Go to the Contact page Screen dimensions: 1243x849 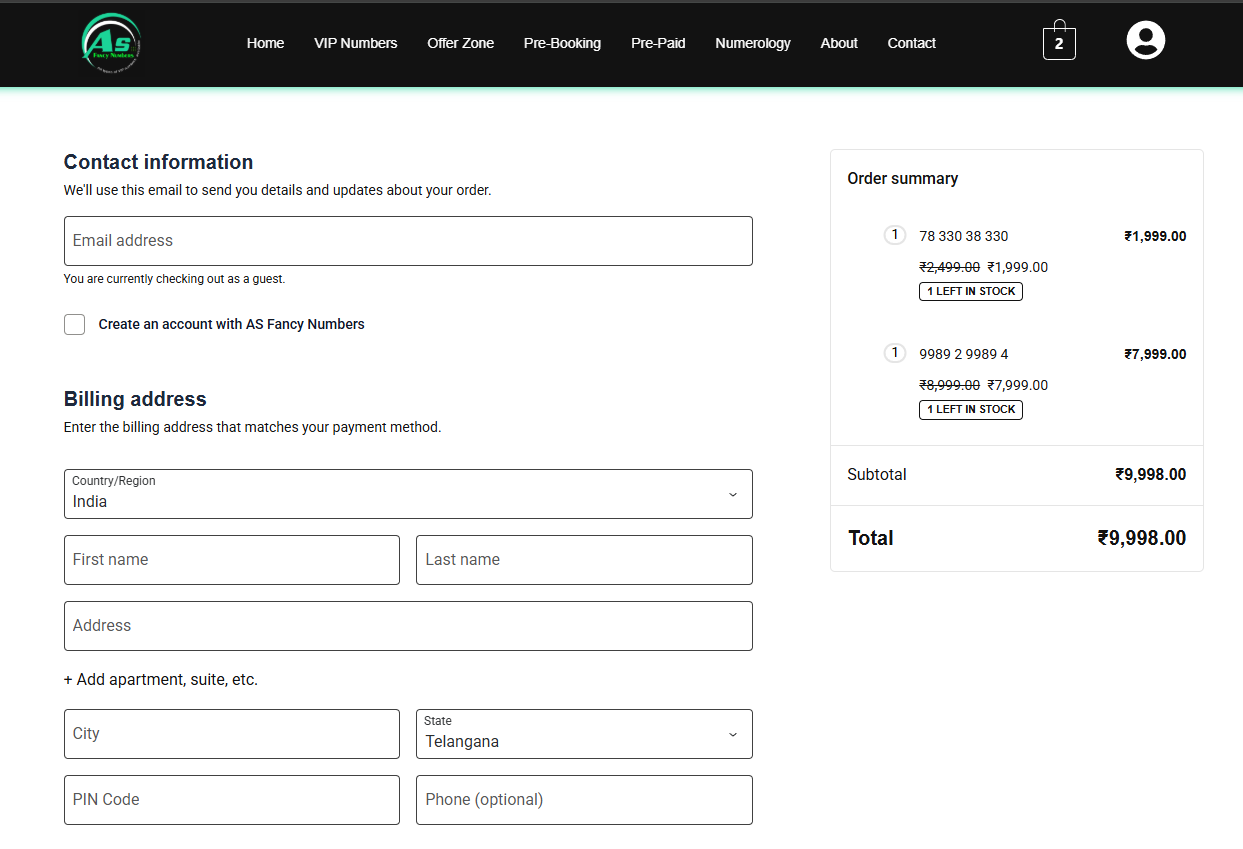click(x=911, y=43)
